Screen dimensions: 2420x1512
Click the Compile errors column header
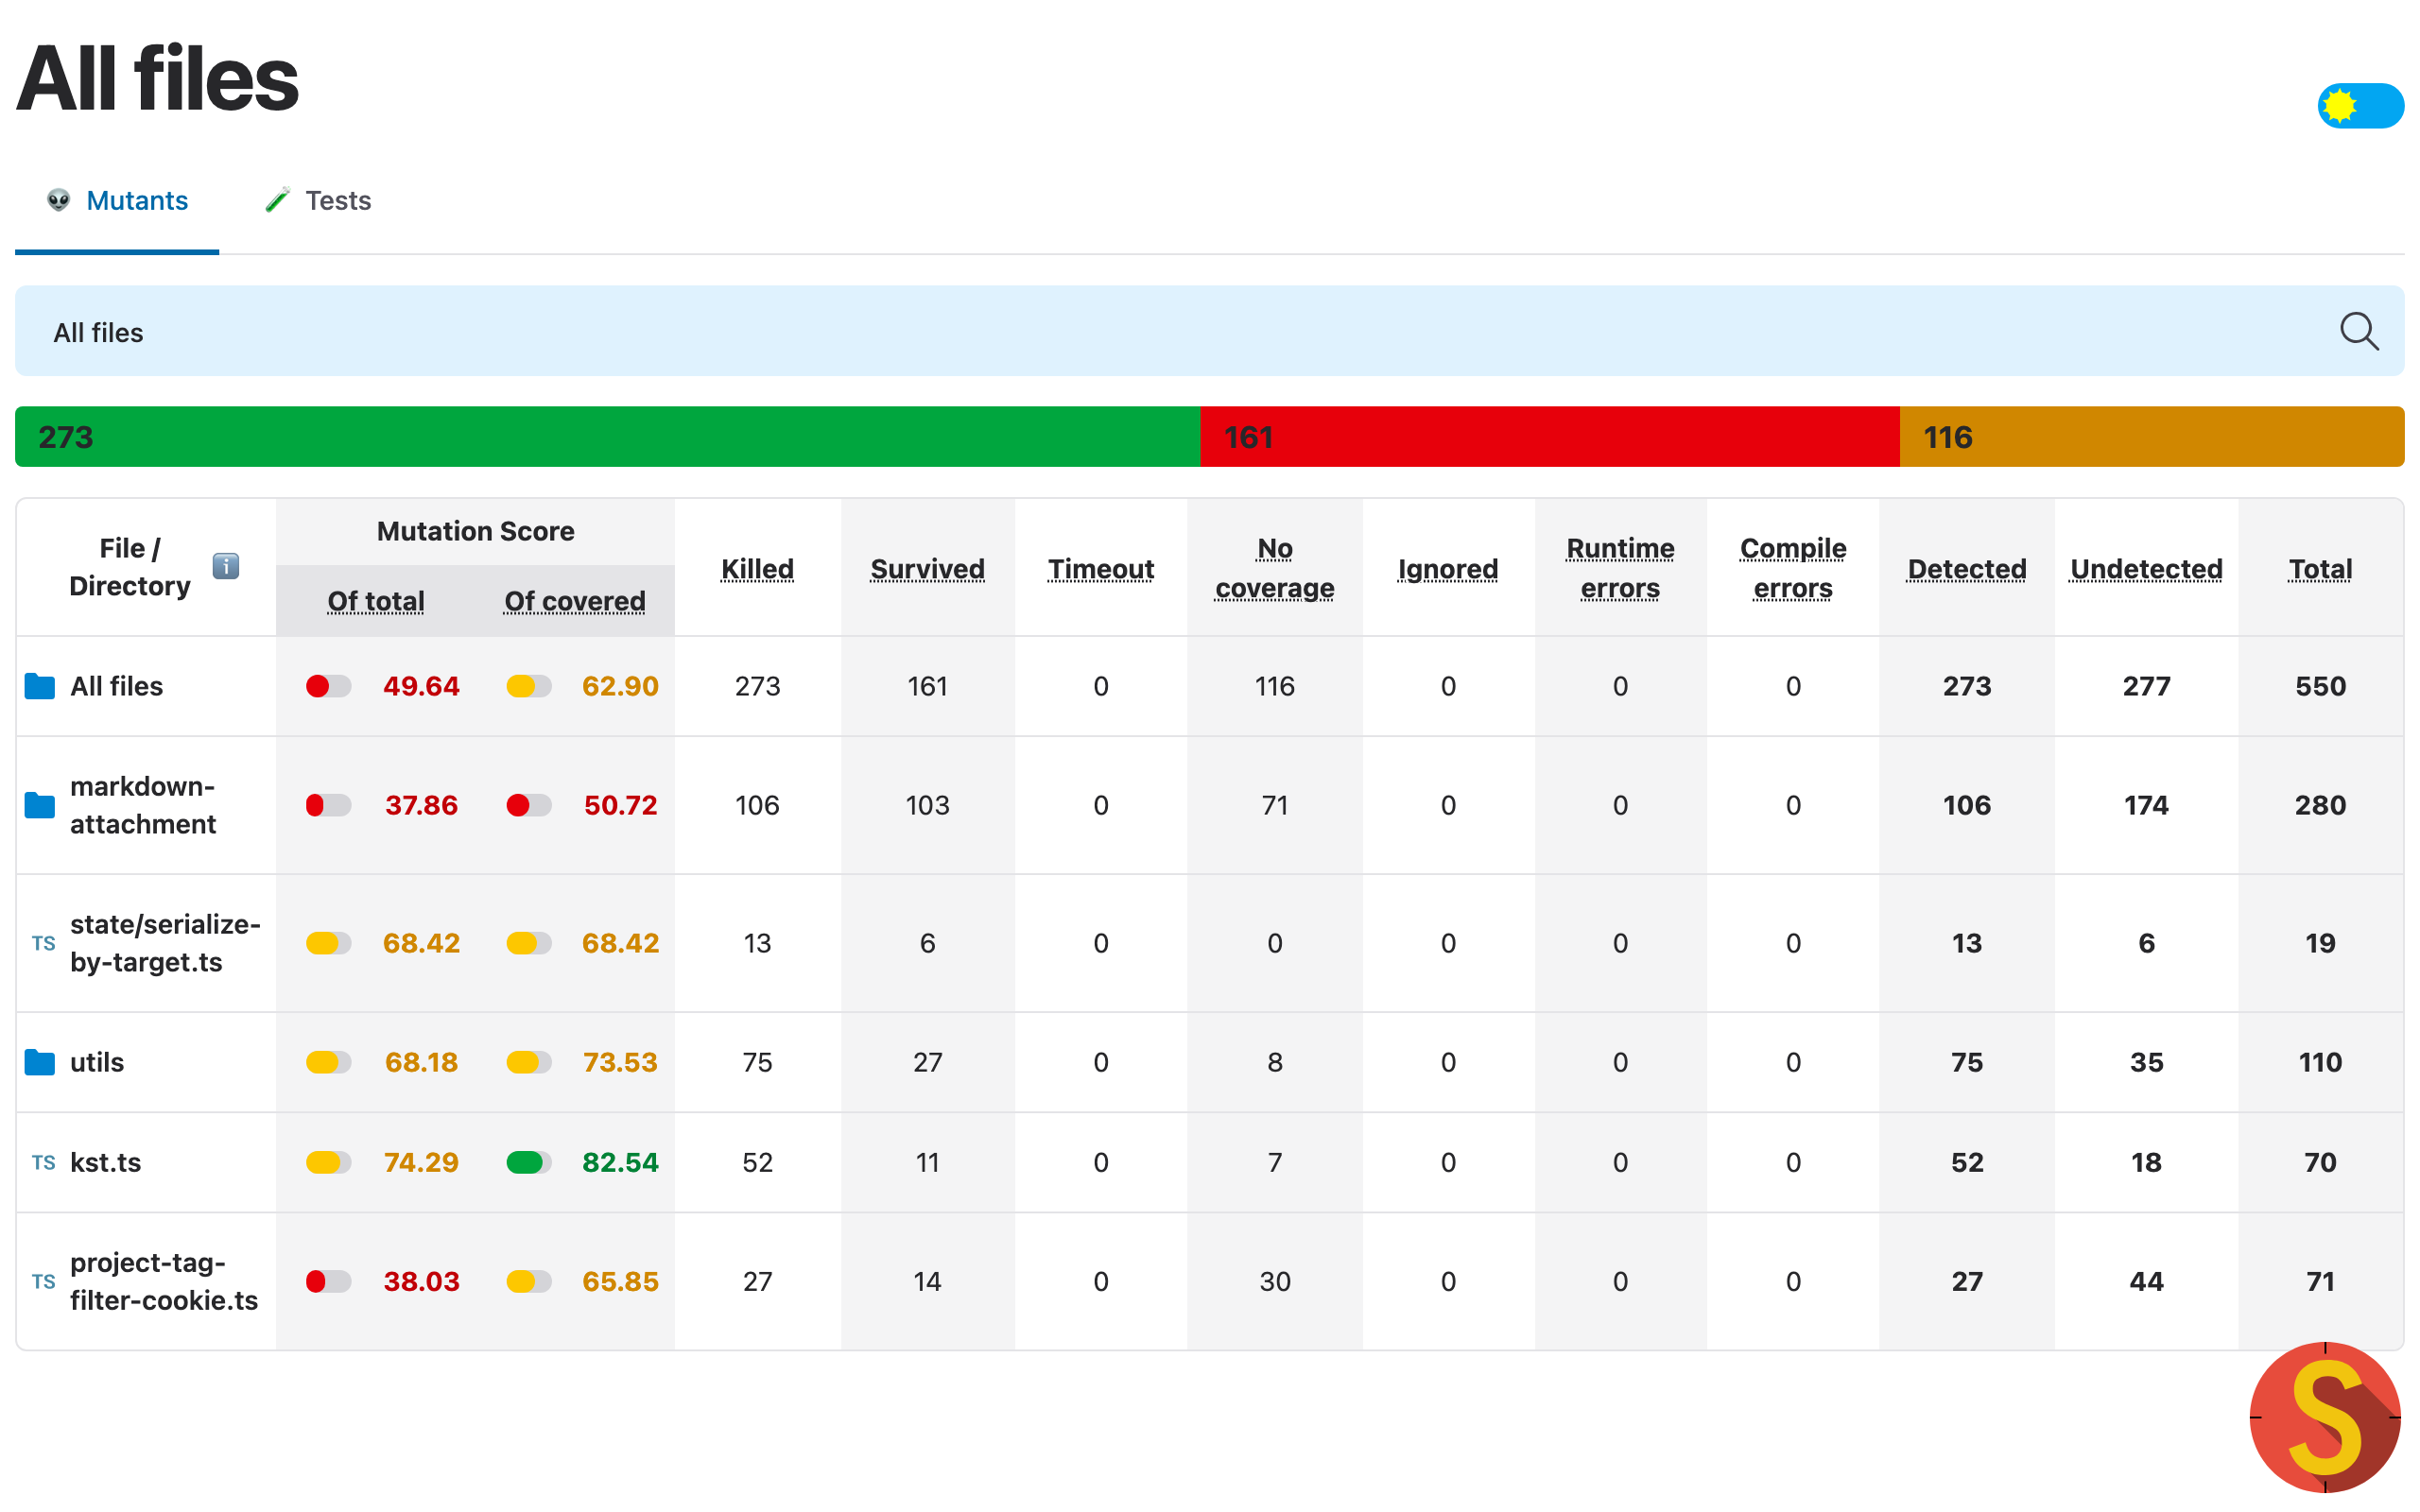pos(1793,568)
